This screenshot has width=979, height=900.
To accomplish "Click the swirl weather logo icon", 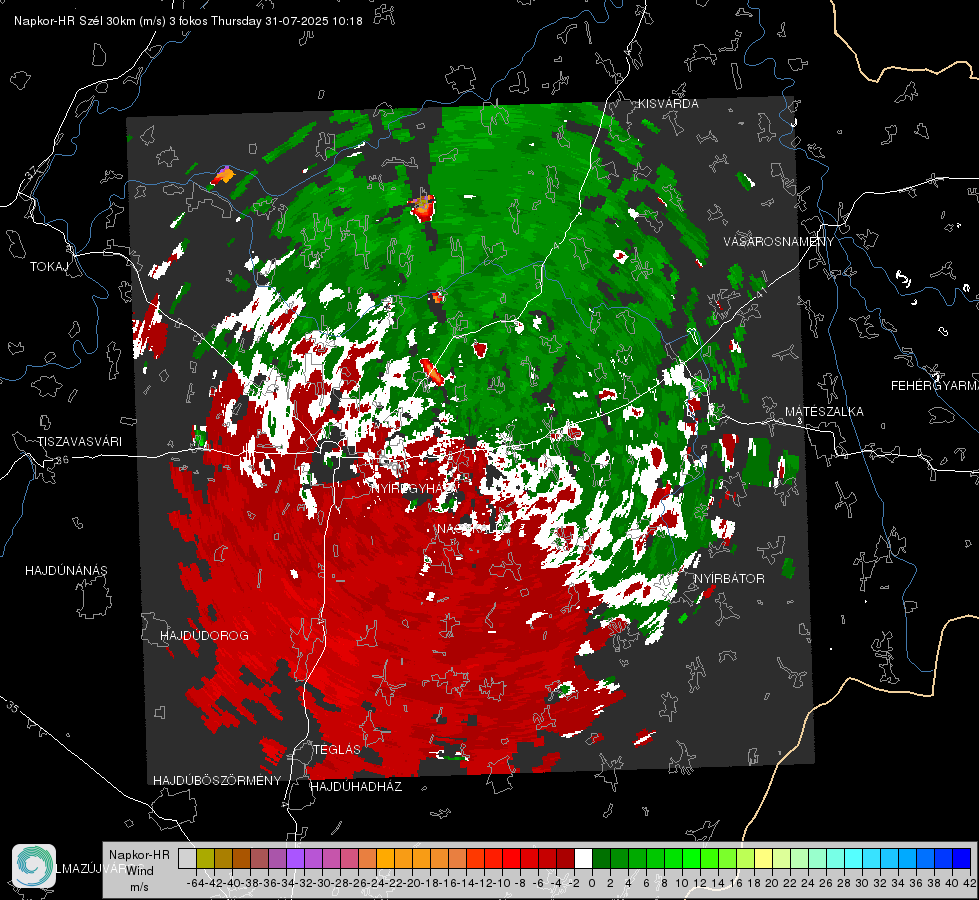I will (34, 866).
